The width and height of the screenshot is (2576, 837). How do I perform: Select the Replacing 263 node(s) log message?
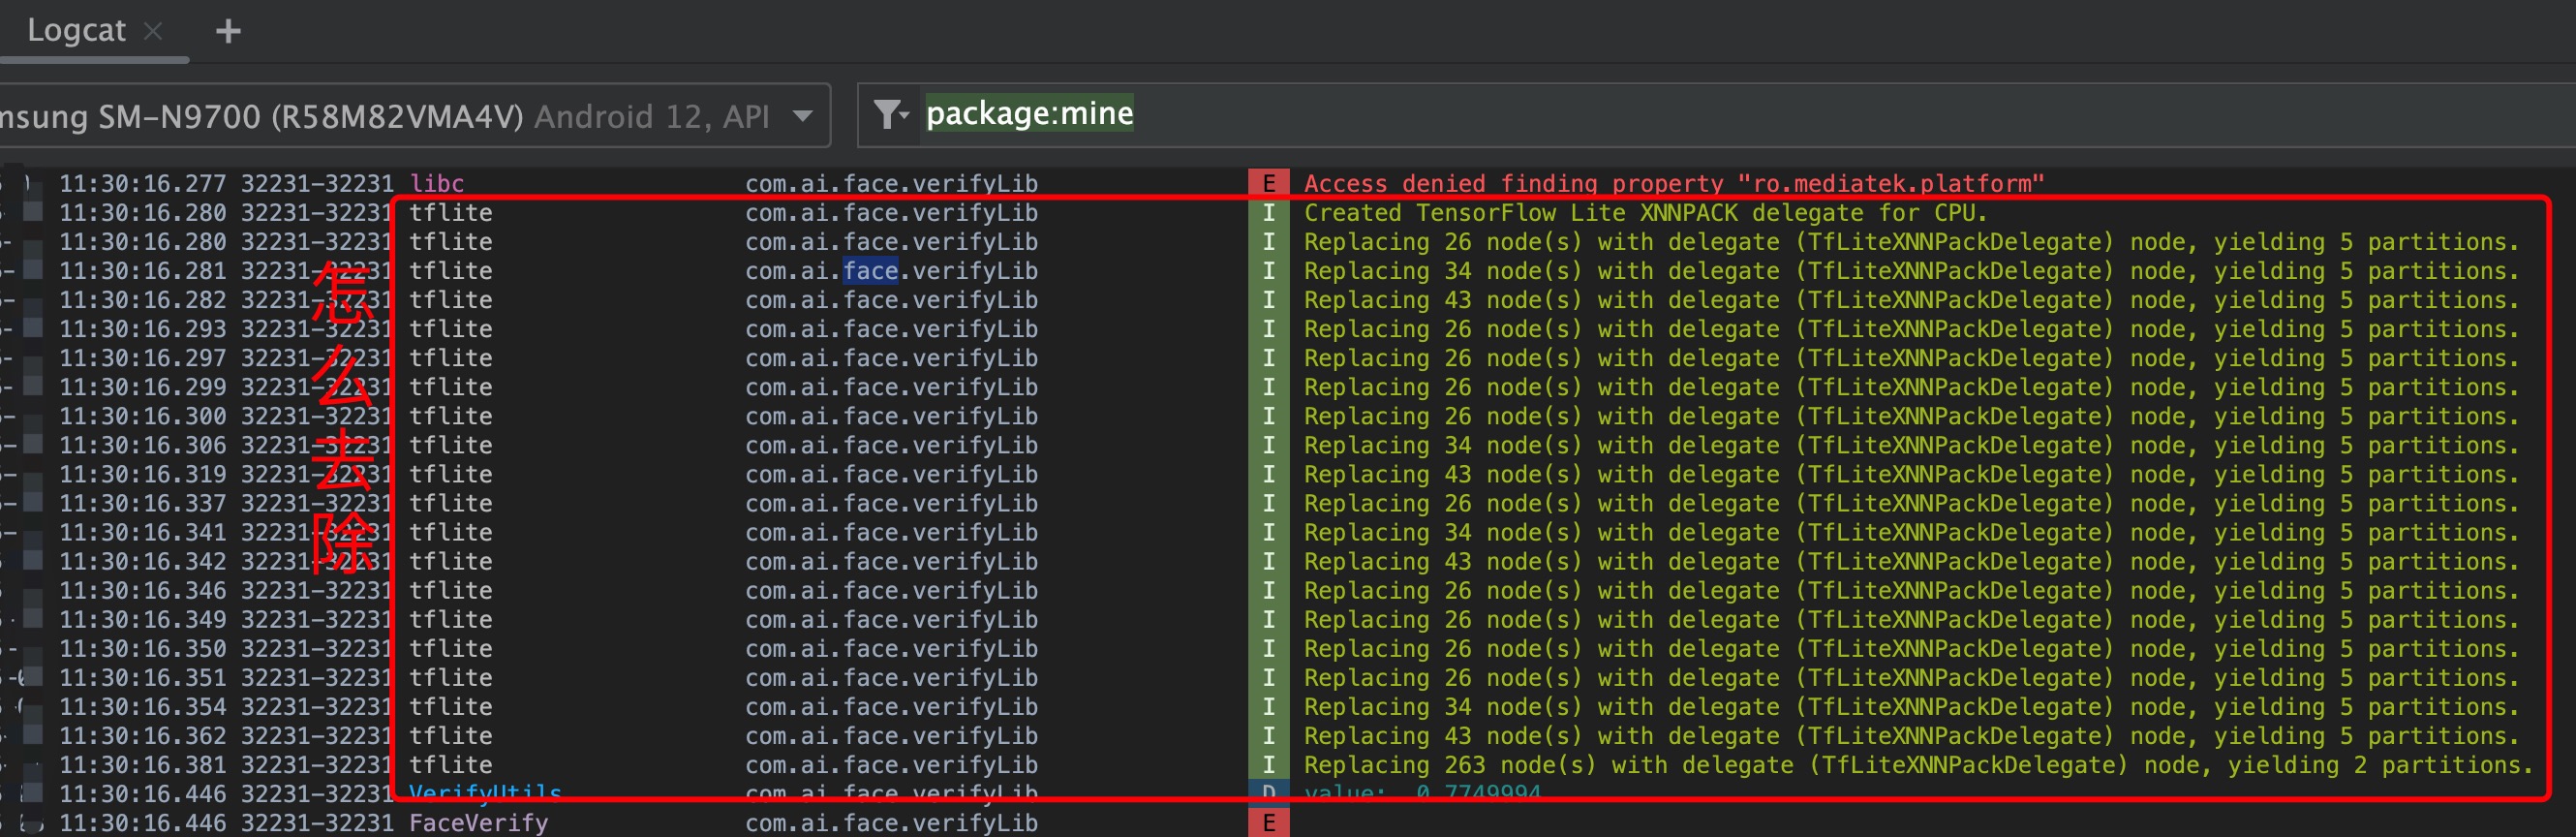pos(1918,765)
